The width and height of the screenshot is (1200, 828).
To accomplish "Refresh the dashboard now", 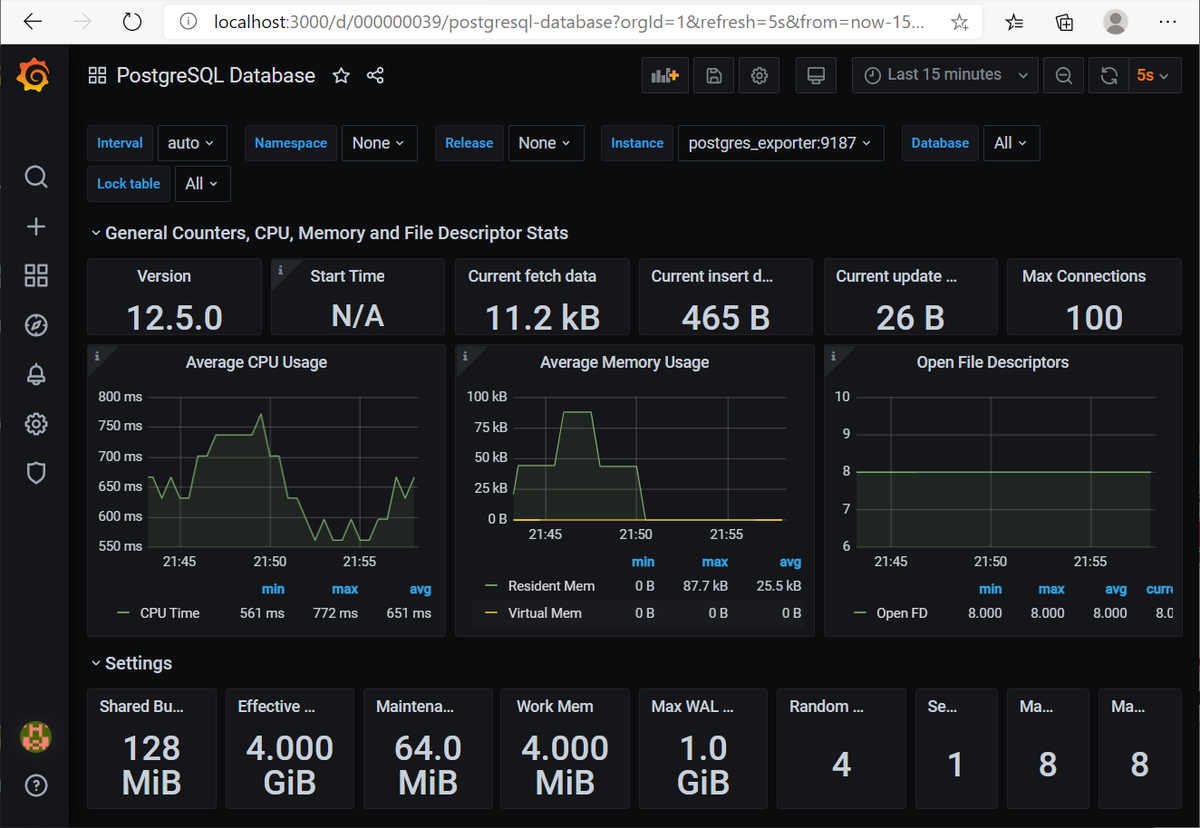I will click(x=1108, y=75).
